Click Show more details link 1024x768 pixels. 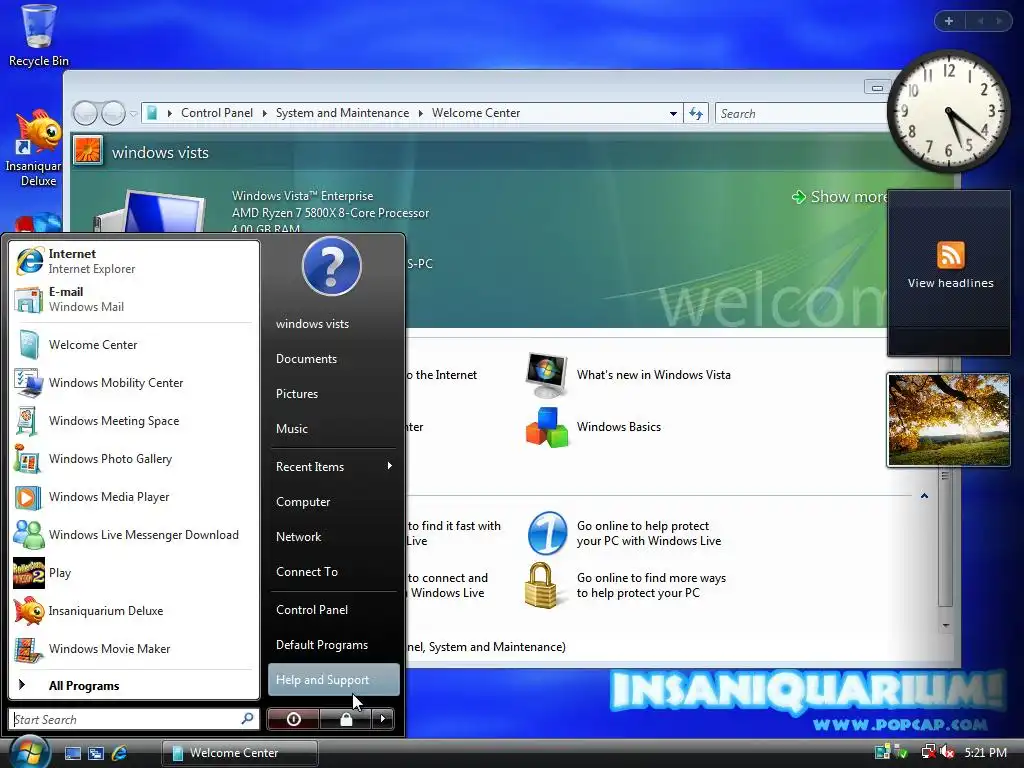pyautogui.click(x=839, y=197)
